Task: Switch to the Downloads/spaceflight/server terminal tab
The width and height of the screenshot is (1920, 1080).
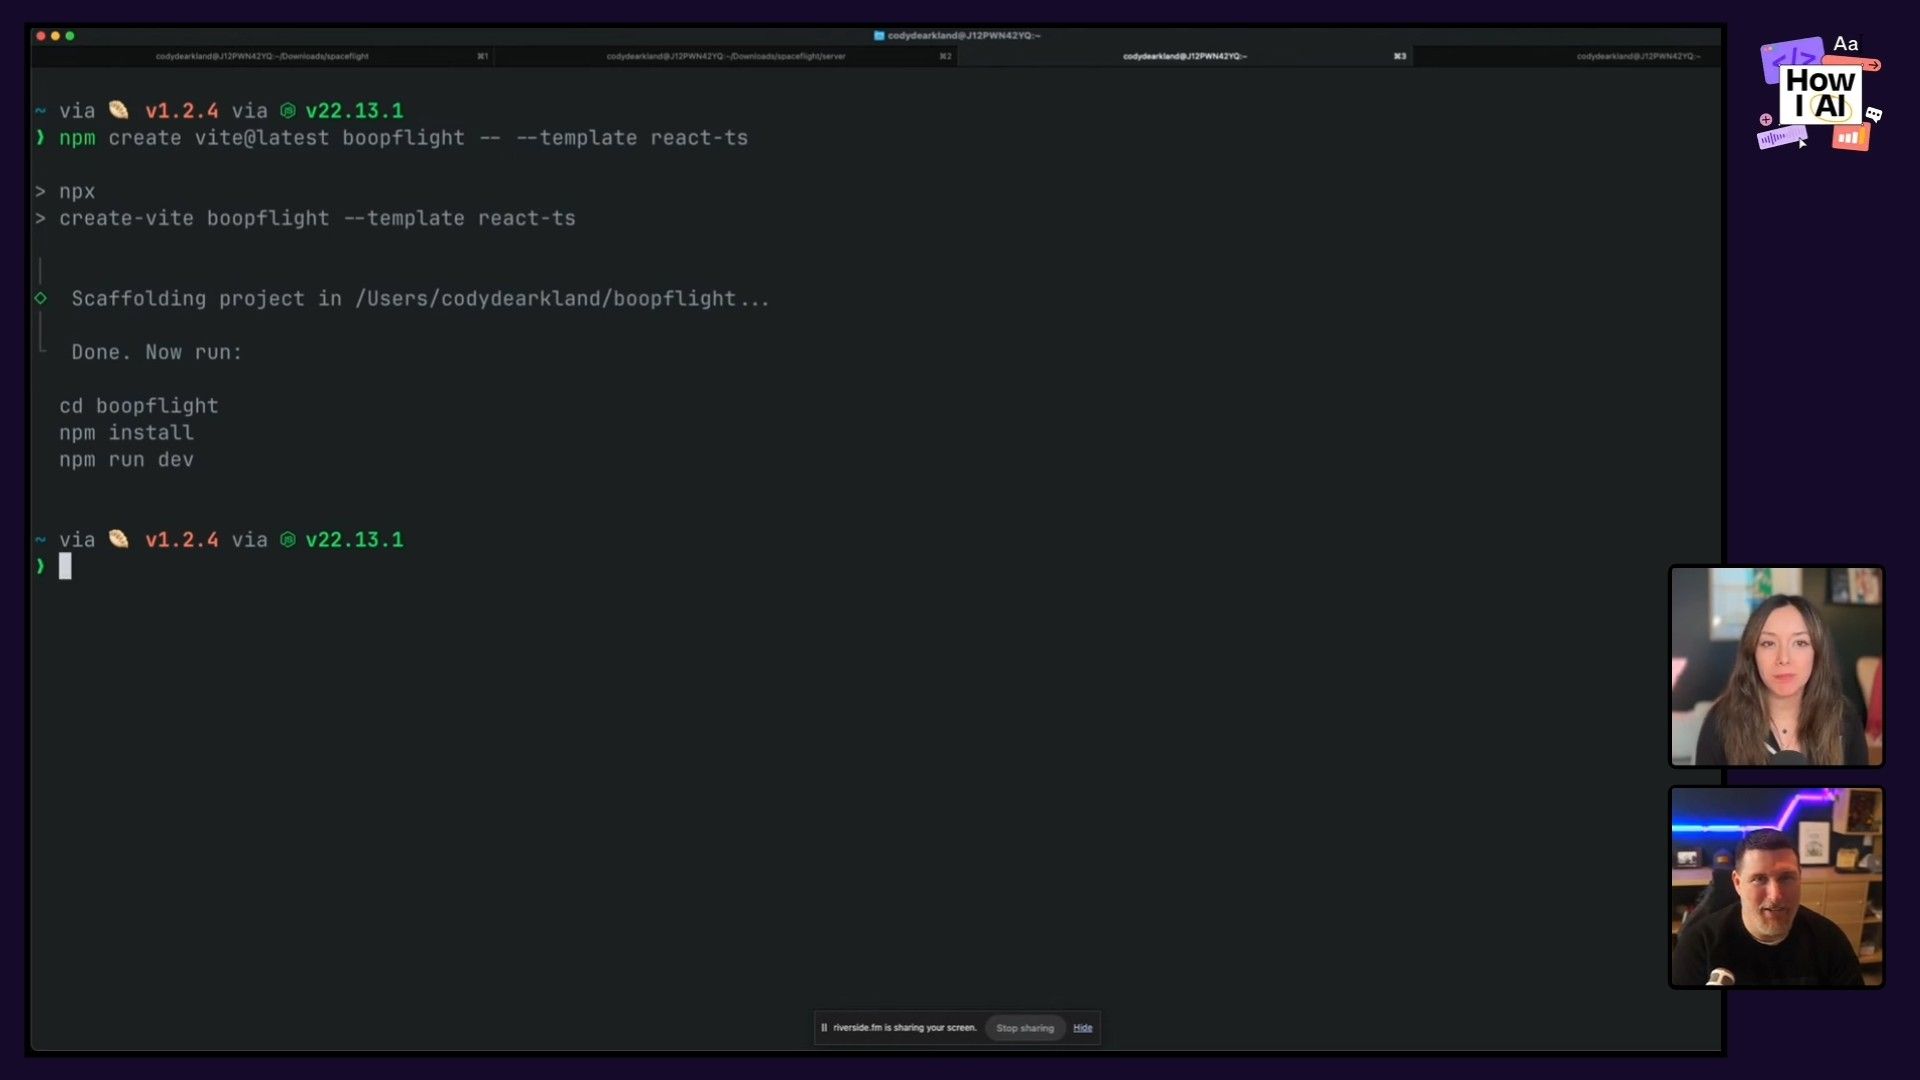Action: pyautogui.click(x=726, y=57)
